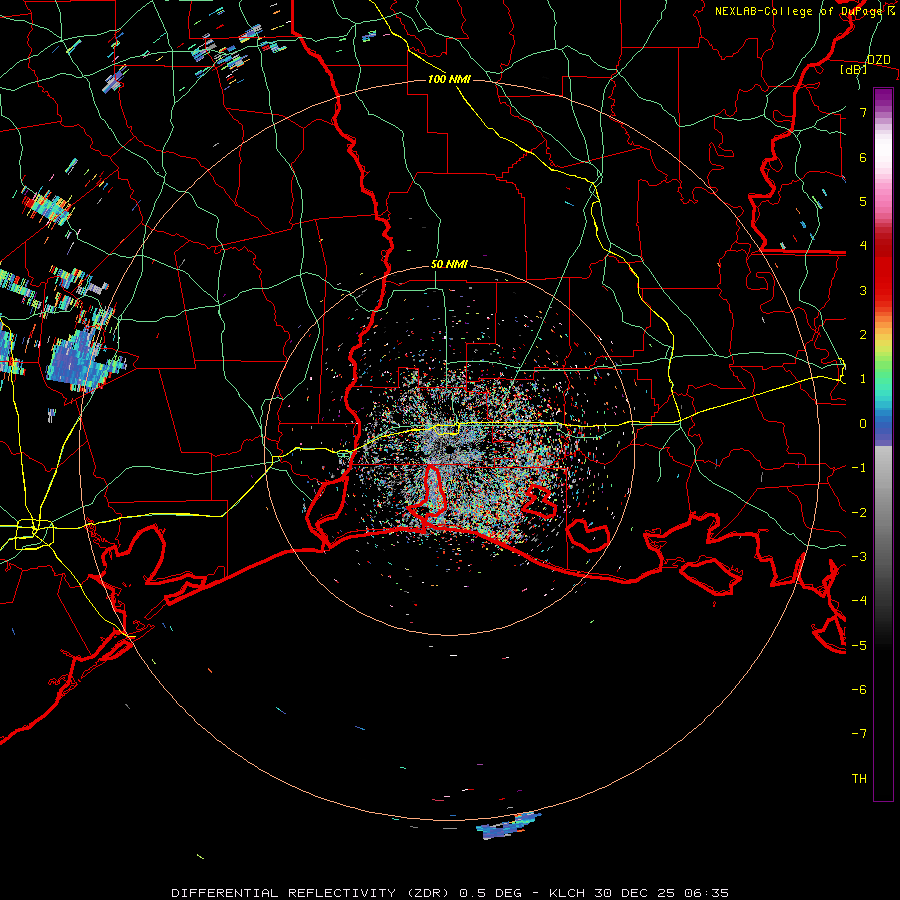Select the "1" tick label on scale
The image size is (900, 900).
(x=863, y=379)
